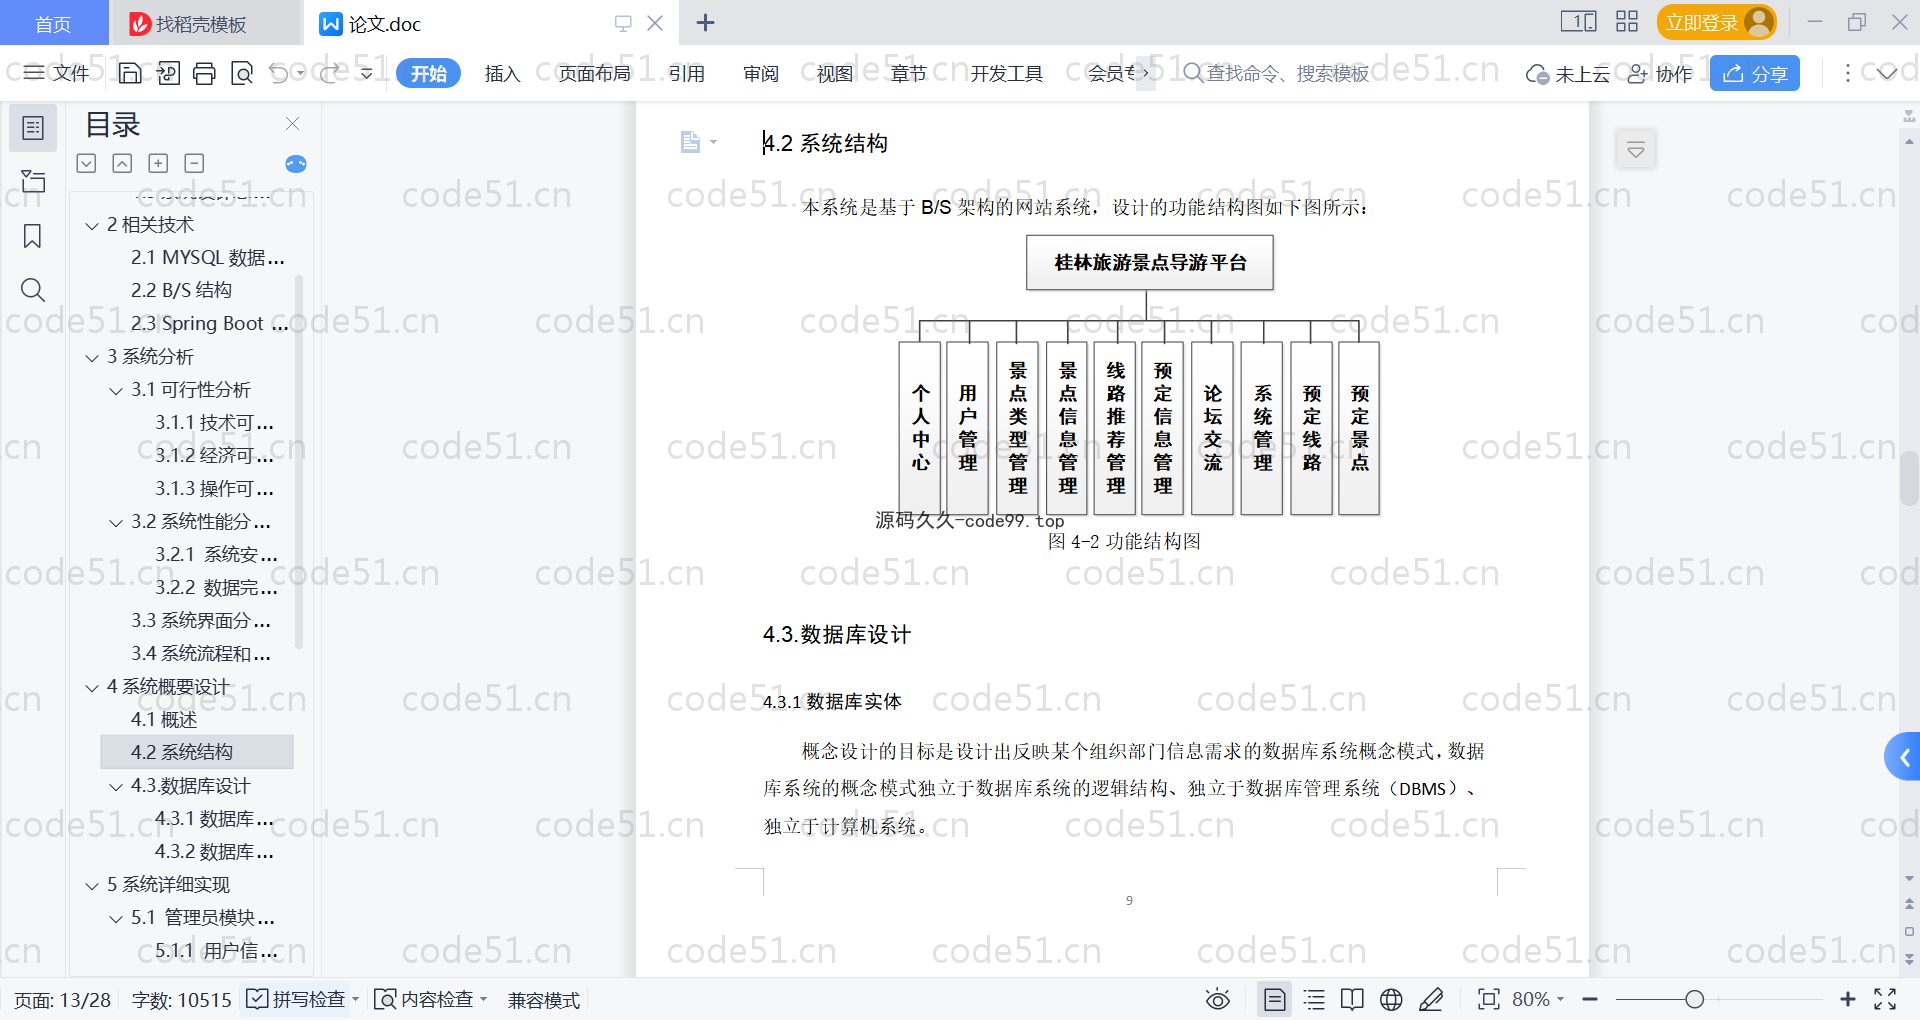Select the 开发工具 ribbon tab

pos(1006,73)
